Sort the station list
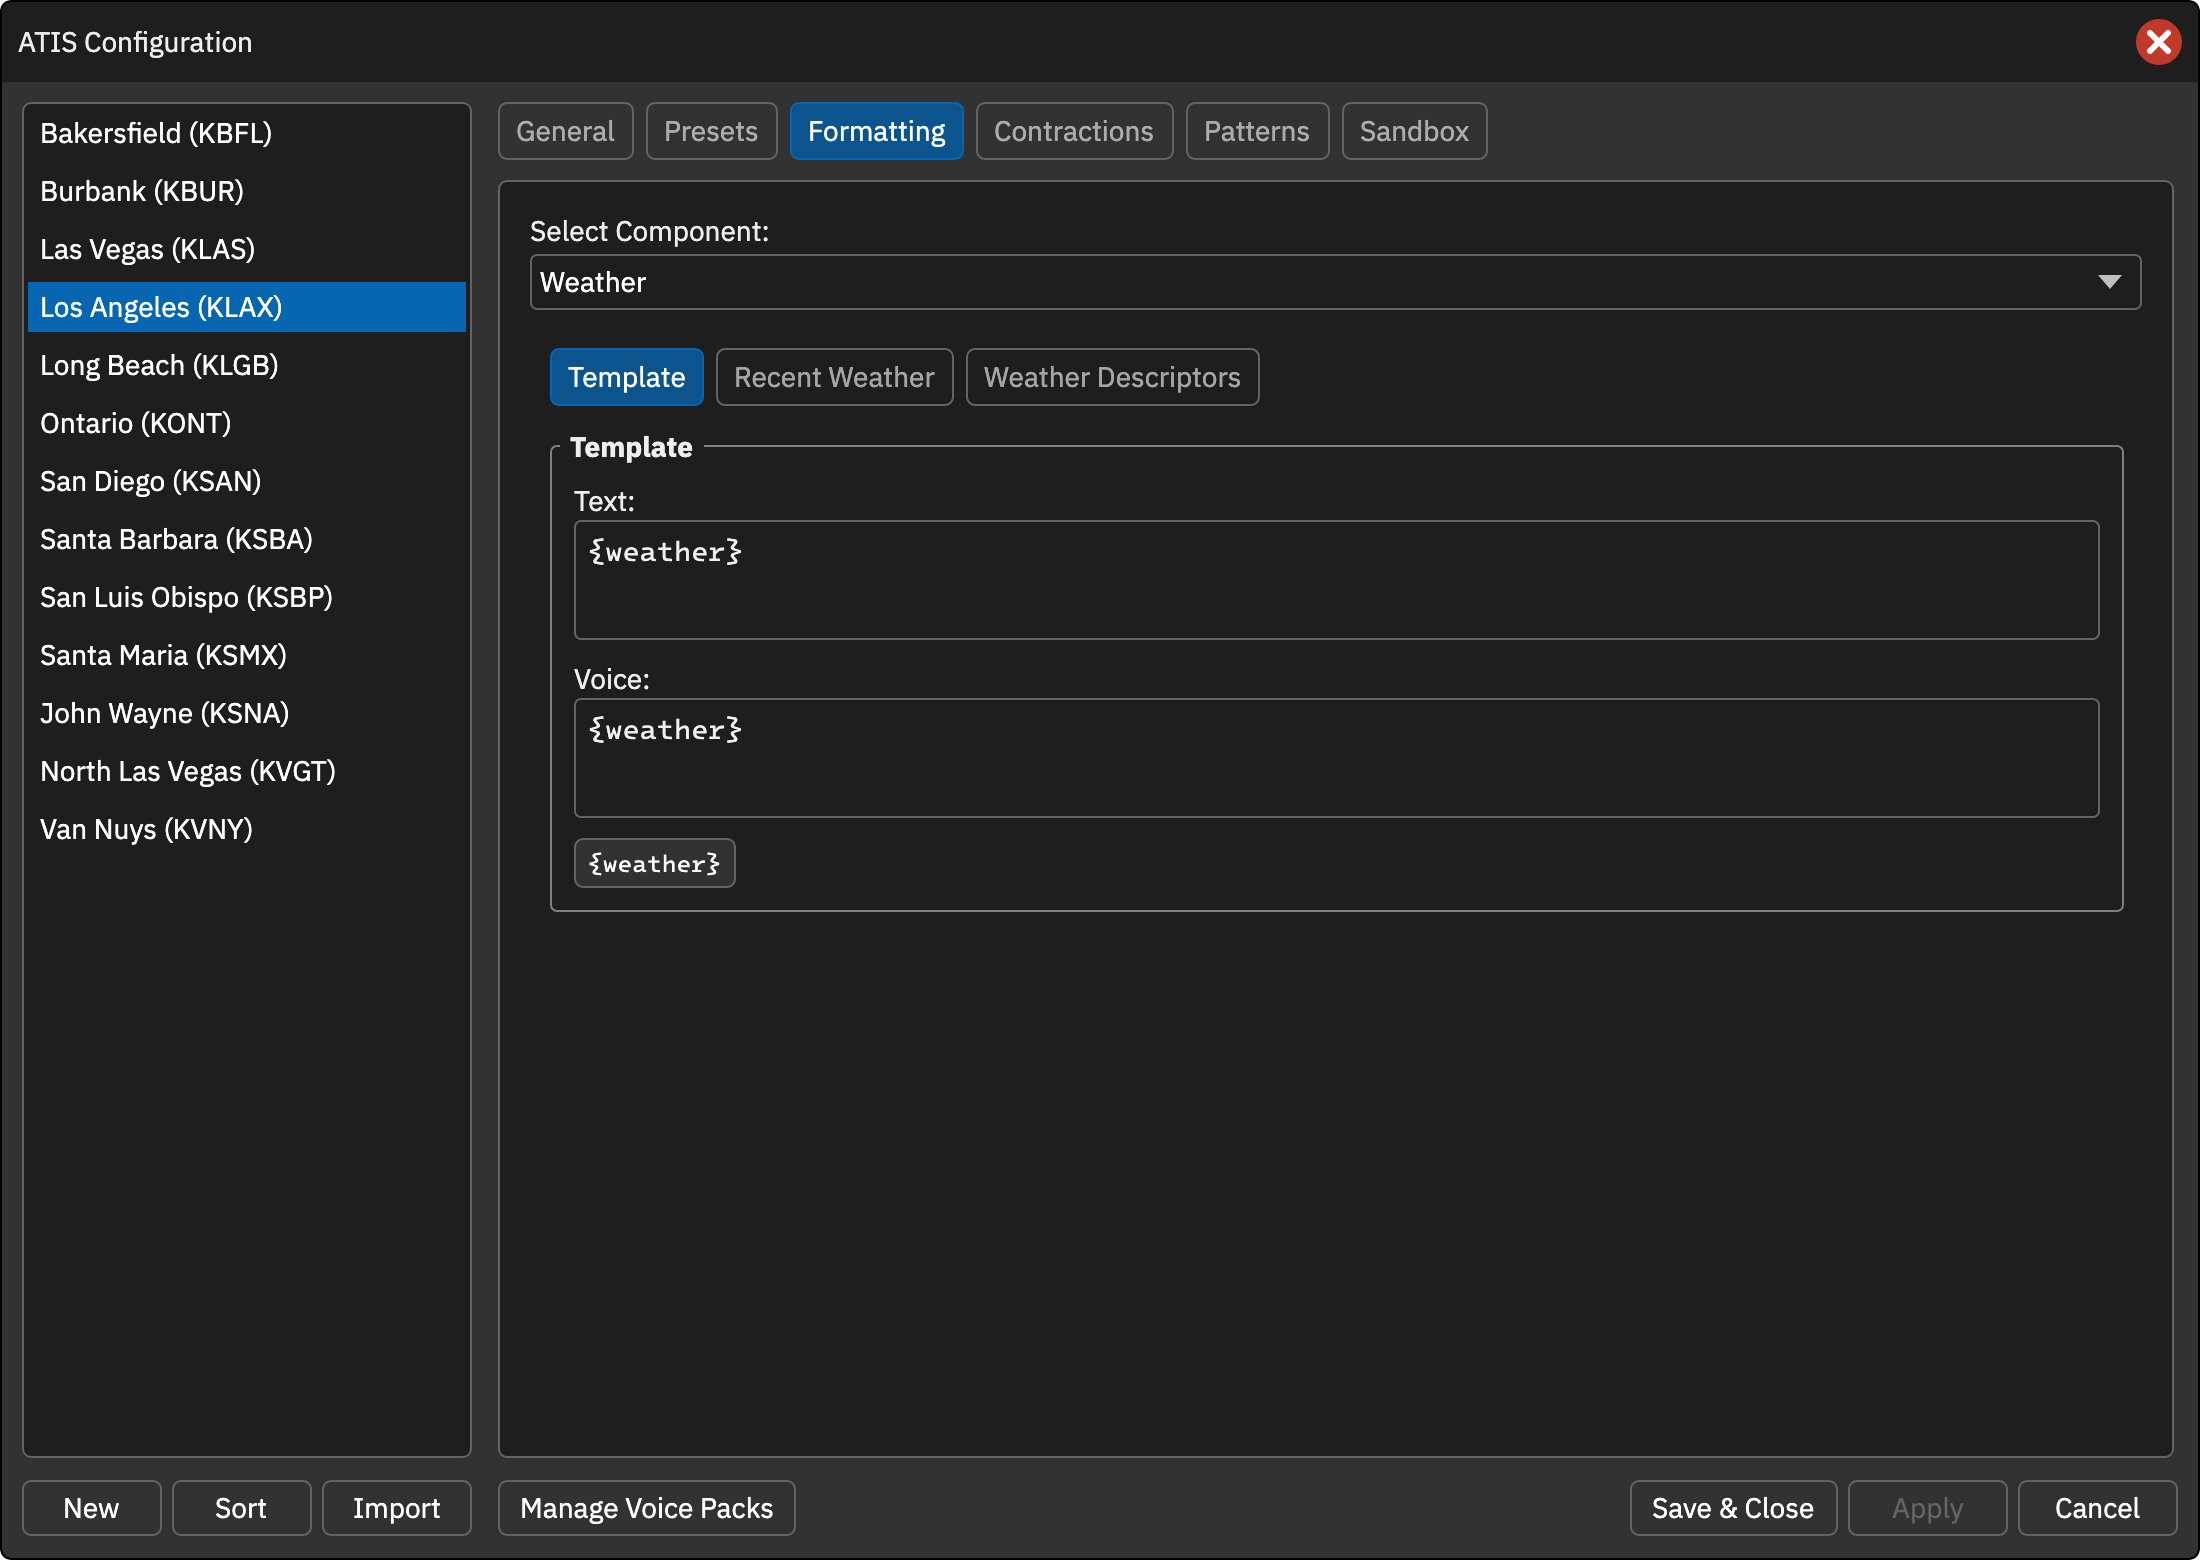The height and width of the screenshot is (1560, 2200). coord(241,1508)
